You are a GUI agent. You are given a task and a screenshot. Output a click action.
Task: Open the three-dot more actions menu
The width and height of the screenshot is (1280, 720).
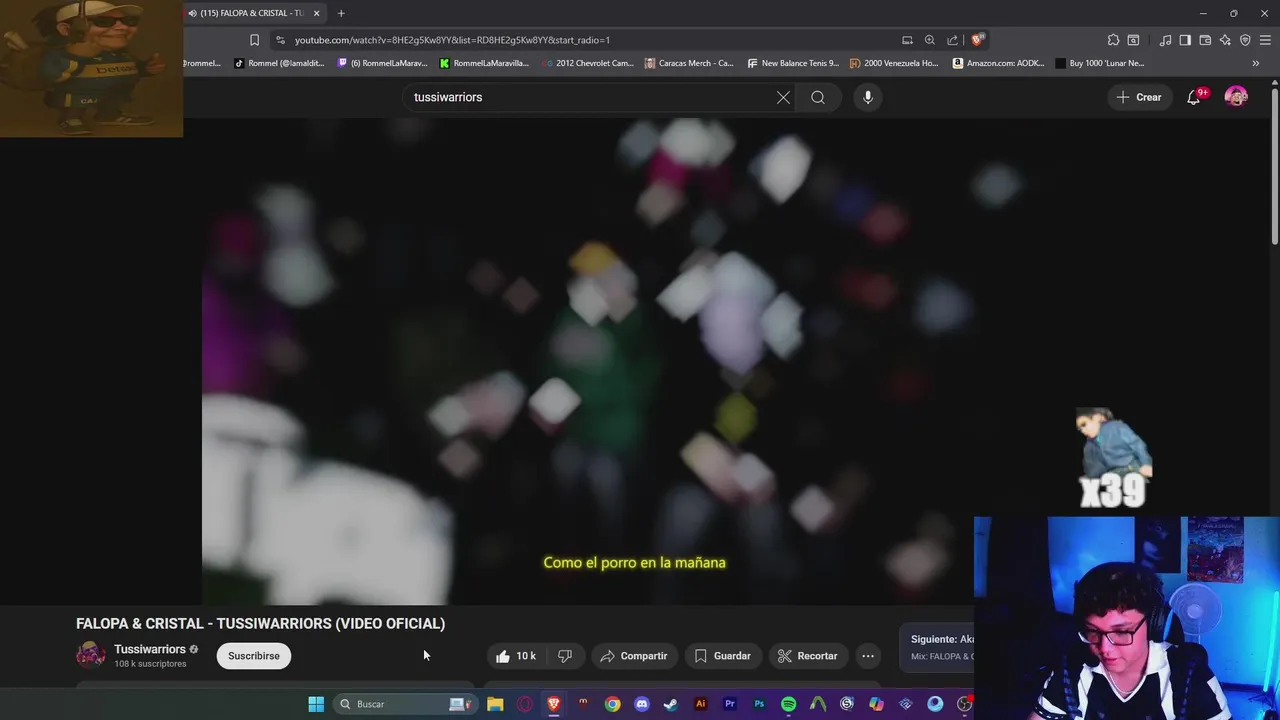868,656
